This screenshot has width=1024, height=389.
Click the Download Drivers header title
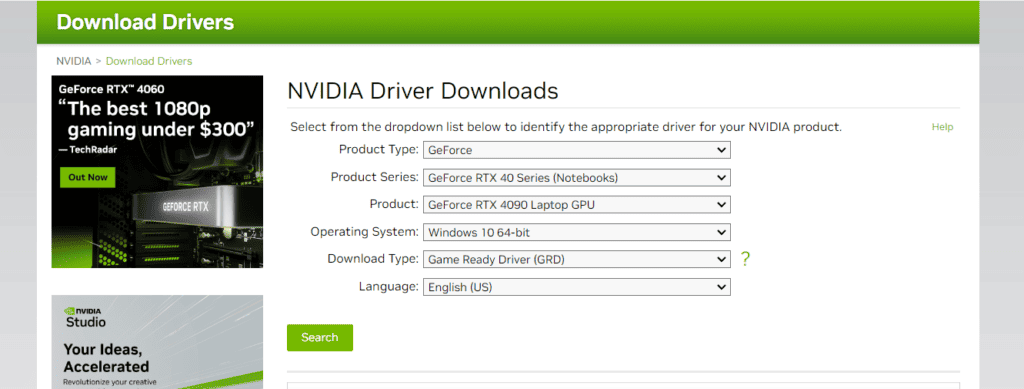[145, 22]
